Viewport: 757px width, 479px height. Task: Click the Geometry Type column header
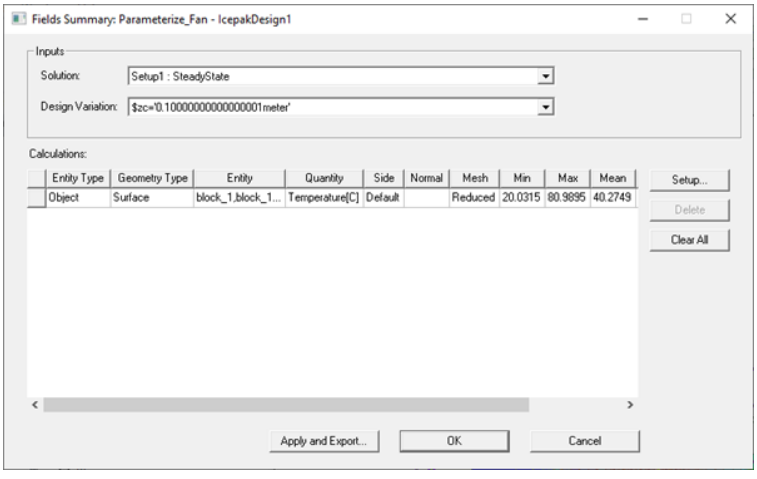[x=153, y=178]
